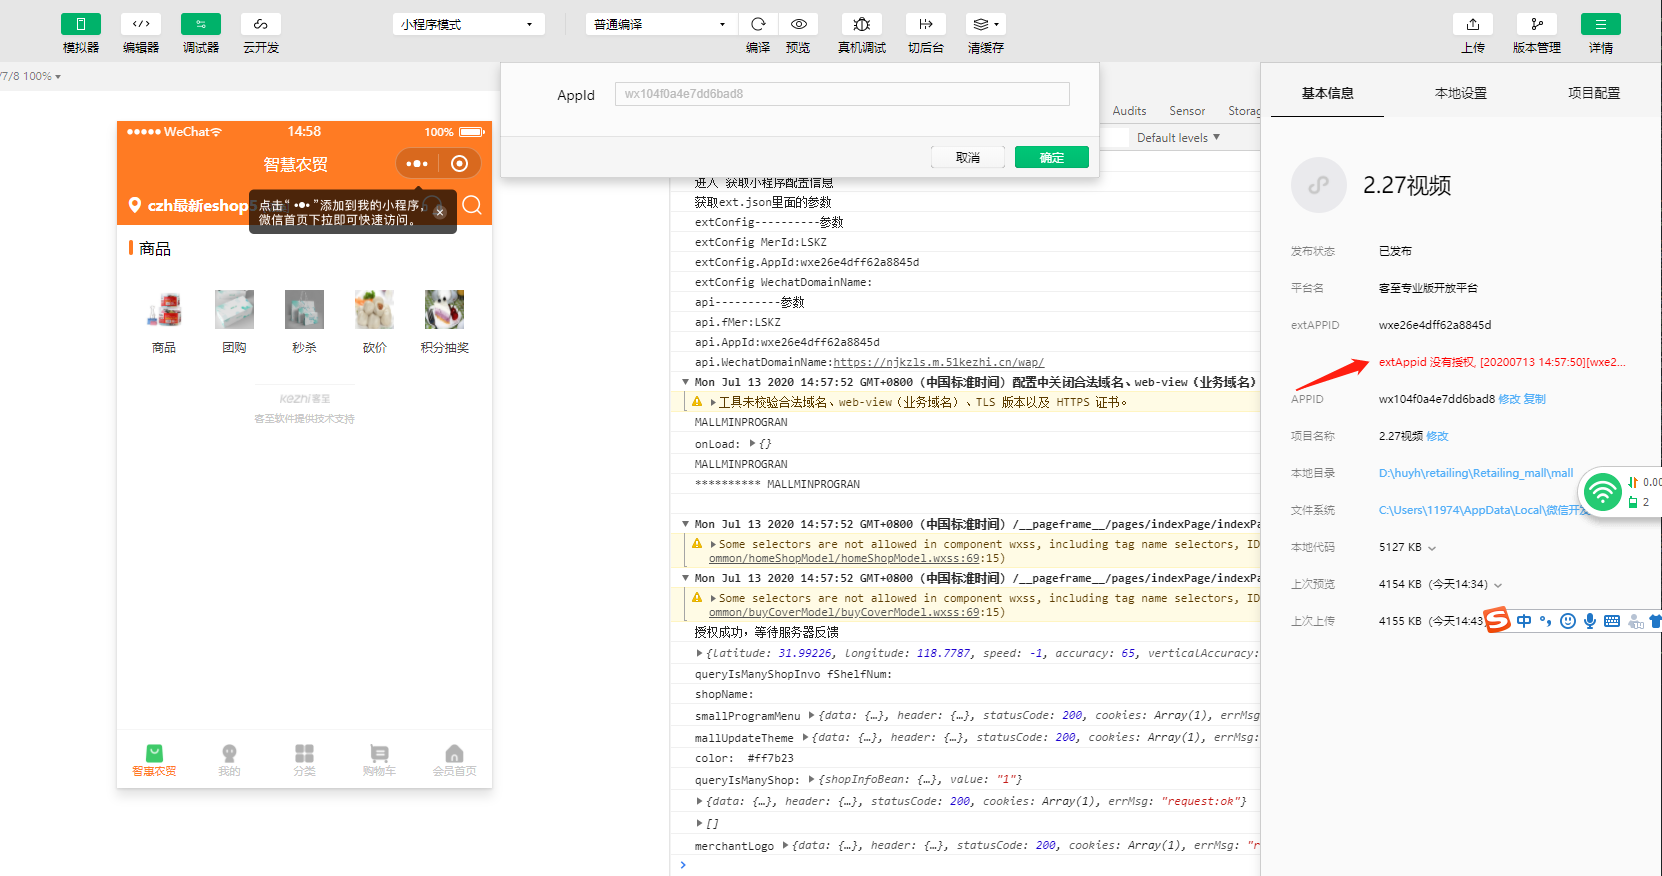The image size is (1662, 876).
Task: Expand the 工具未校验合法域名 warning
Action: tap(713, 402)
